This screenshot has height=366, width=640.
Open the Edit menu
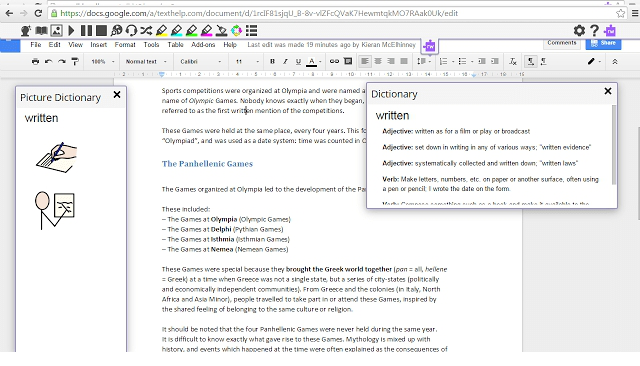(54, 44)
